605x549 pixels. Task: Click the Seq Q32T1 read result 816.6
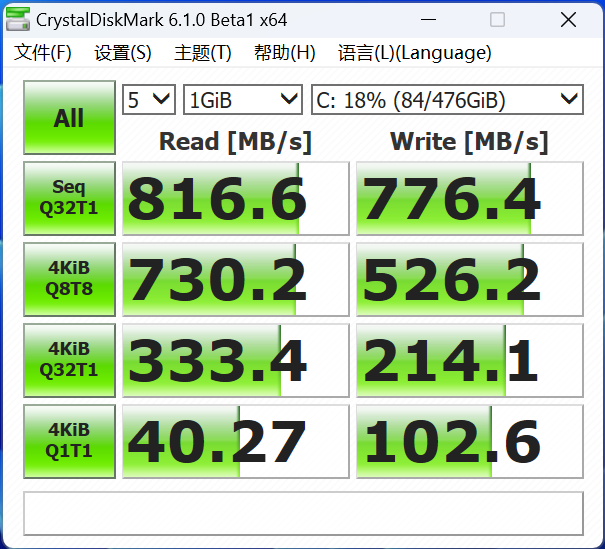click(235, 198)
